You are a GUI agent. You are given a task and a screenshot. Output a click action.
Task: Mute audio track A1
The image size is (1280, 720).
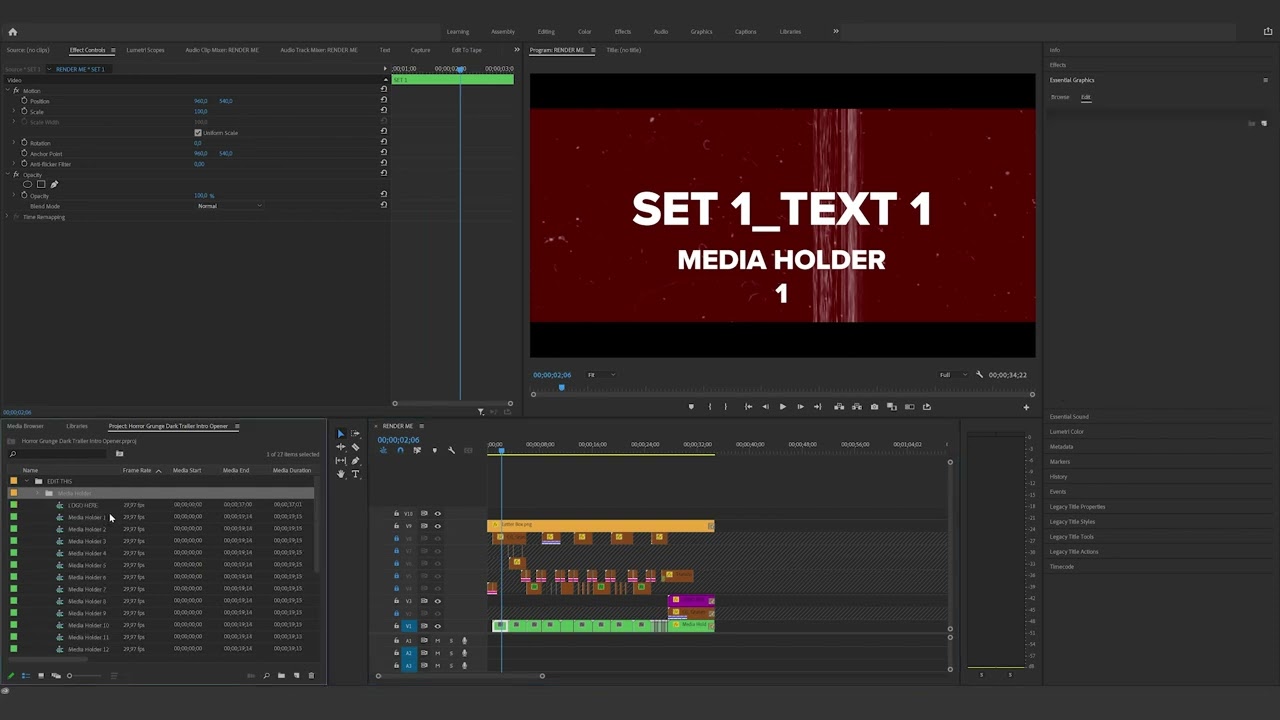click(437, 641)
